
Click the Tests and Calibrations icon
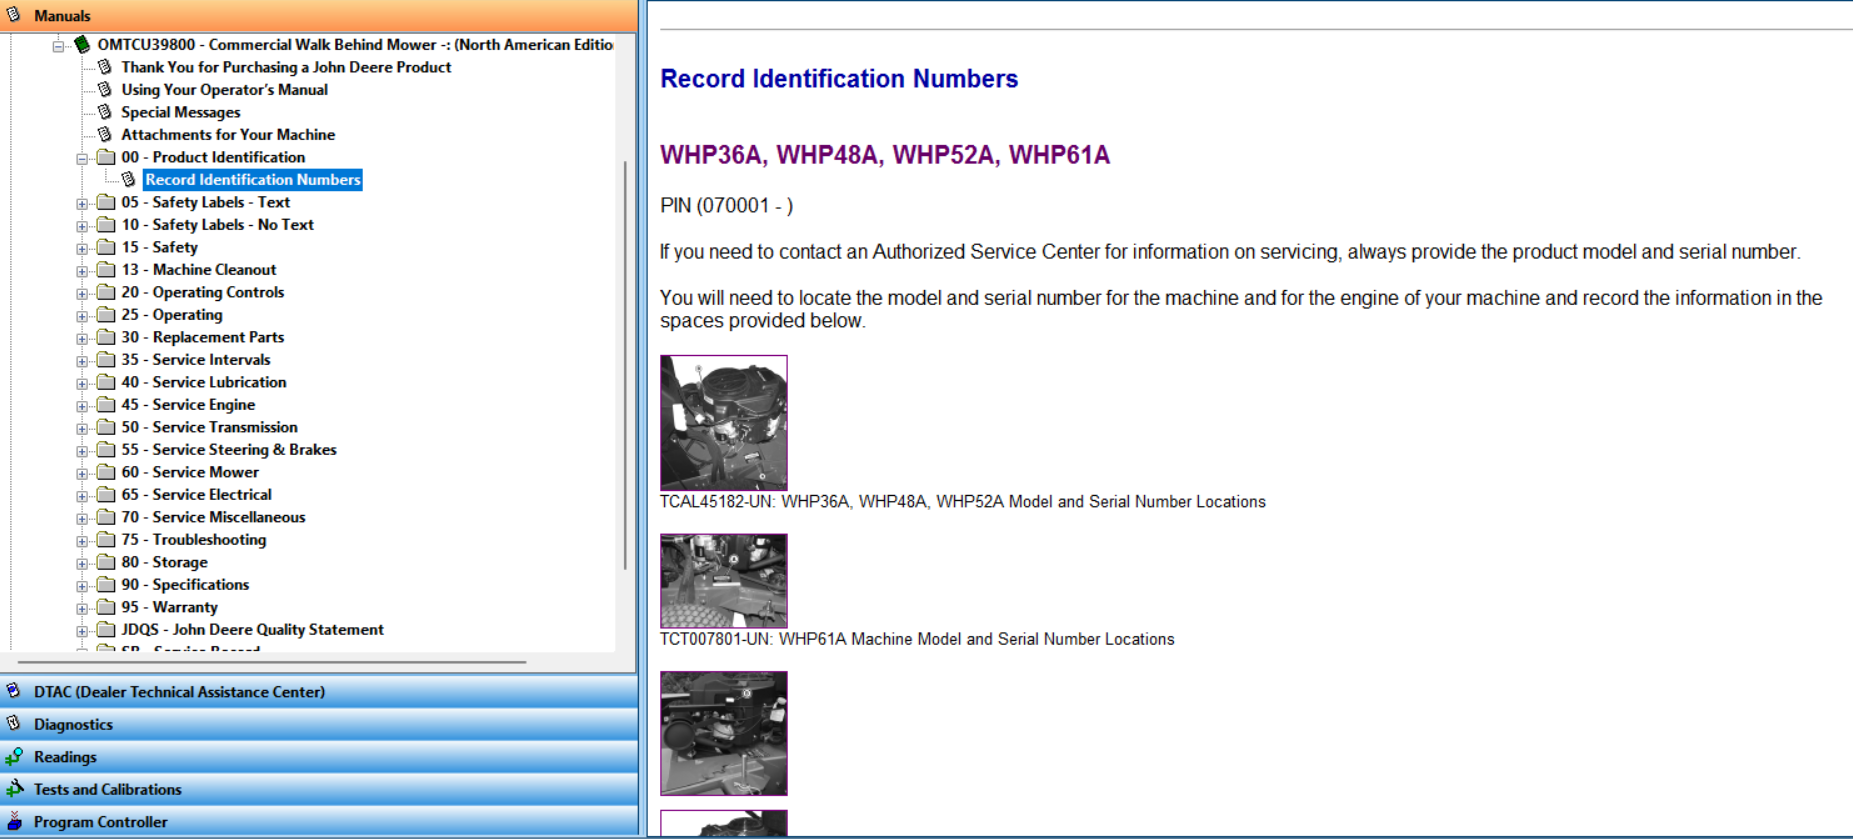14,789
